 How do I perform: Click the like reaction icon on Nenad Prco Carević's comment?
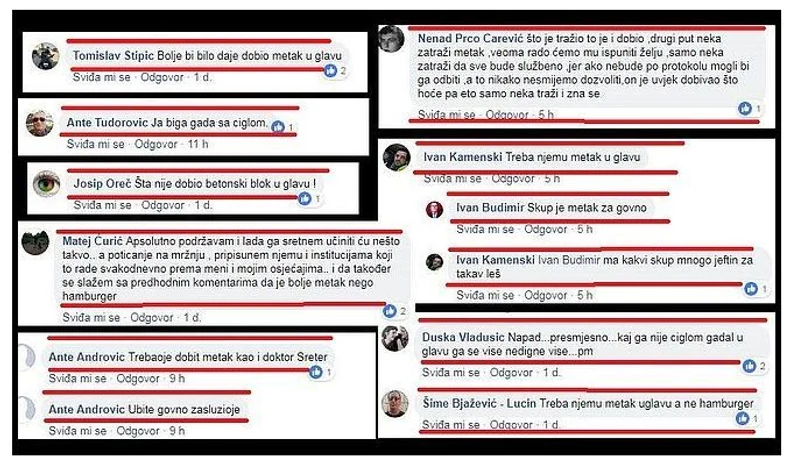[x=745, y=108]
